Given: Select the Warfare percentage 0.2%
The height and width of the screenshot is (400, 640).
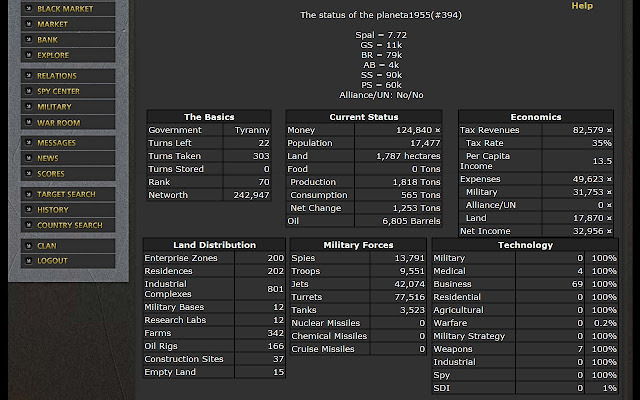Looking at the screenshot, I should 605,323.
